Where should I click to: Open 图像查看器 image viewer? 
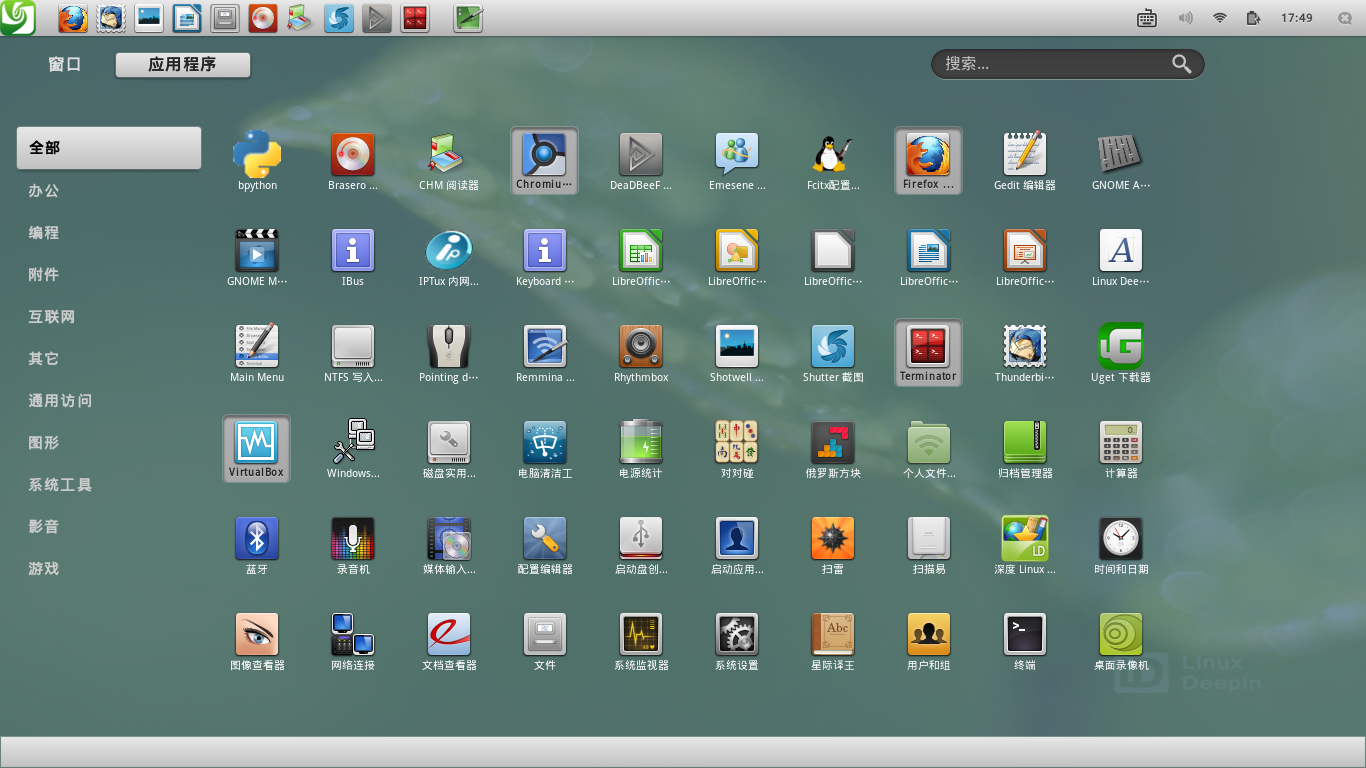point(257,642)
